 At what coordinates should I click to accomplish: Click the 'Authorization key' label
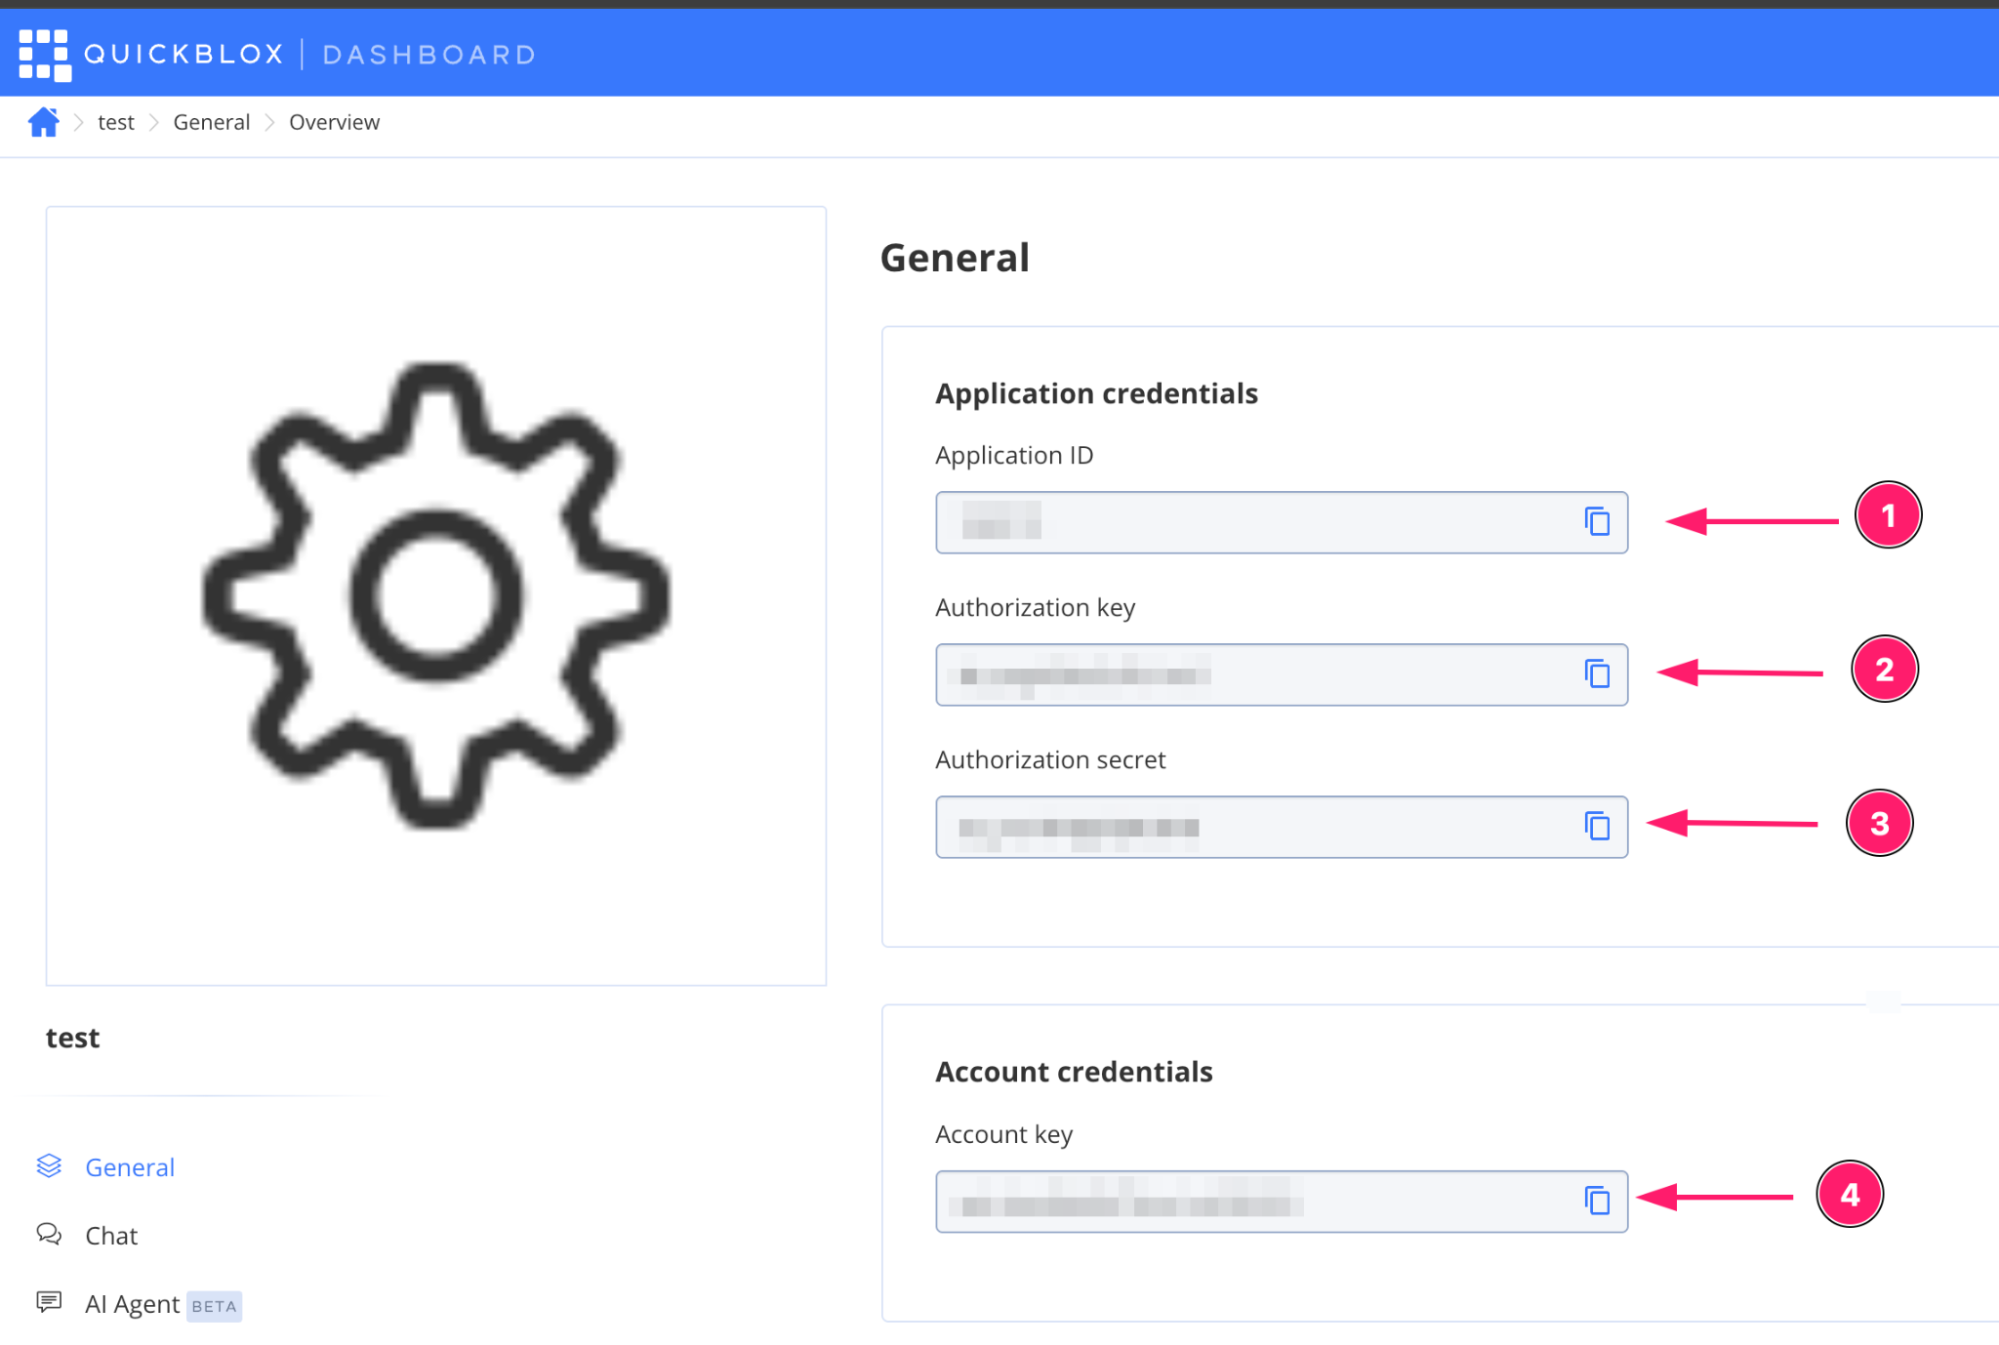[x=1035, y=608]
